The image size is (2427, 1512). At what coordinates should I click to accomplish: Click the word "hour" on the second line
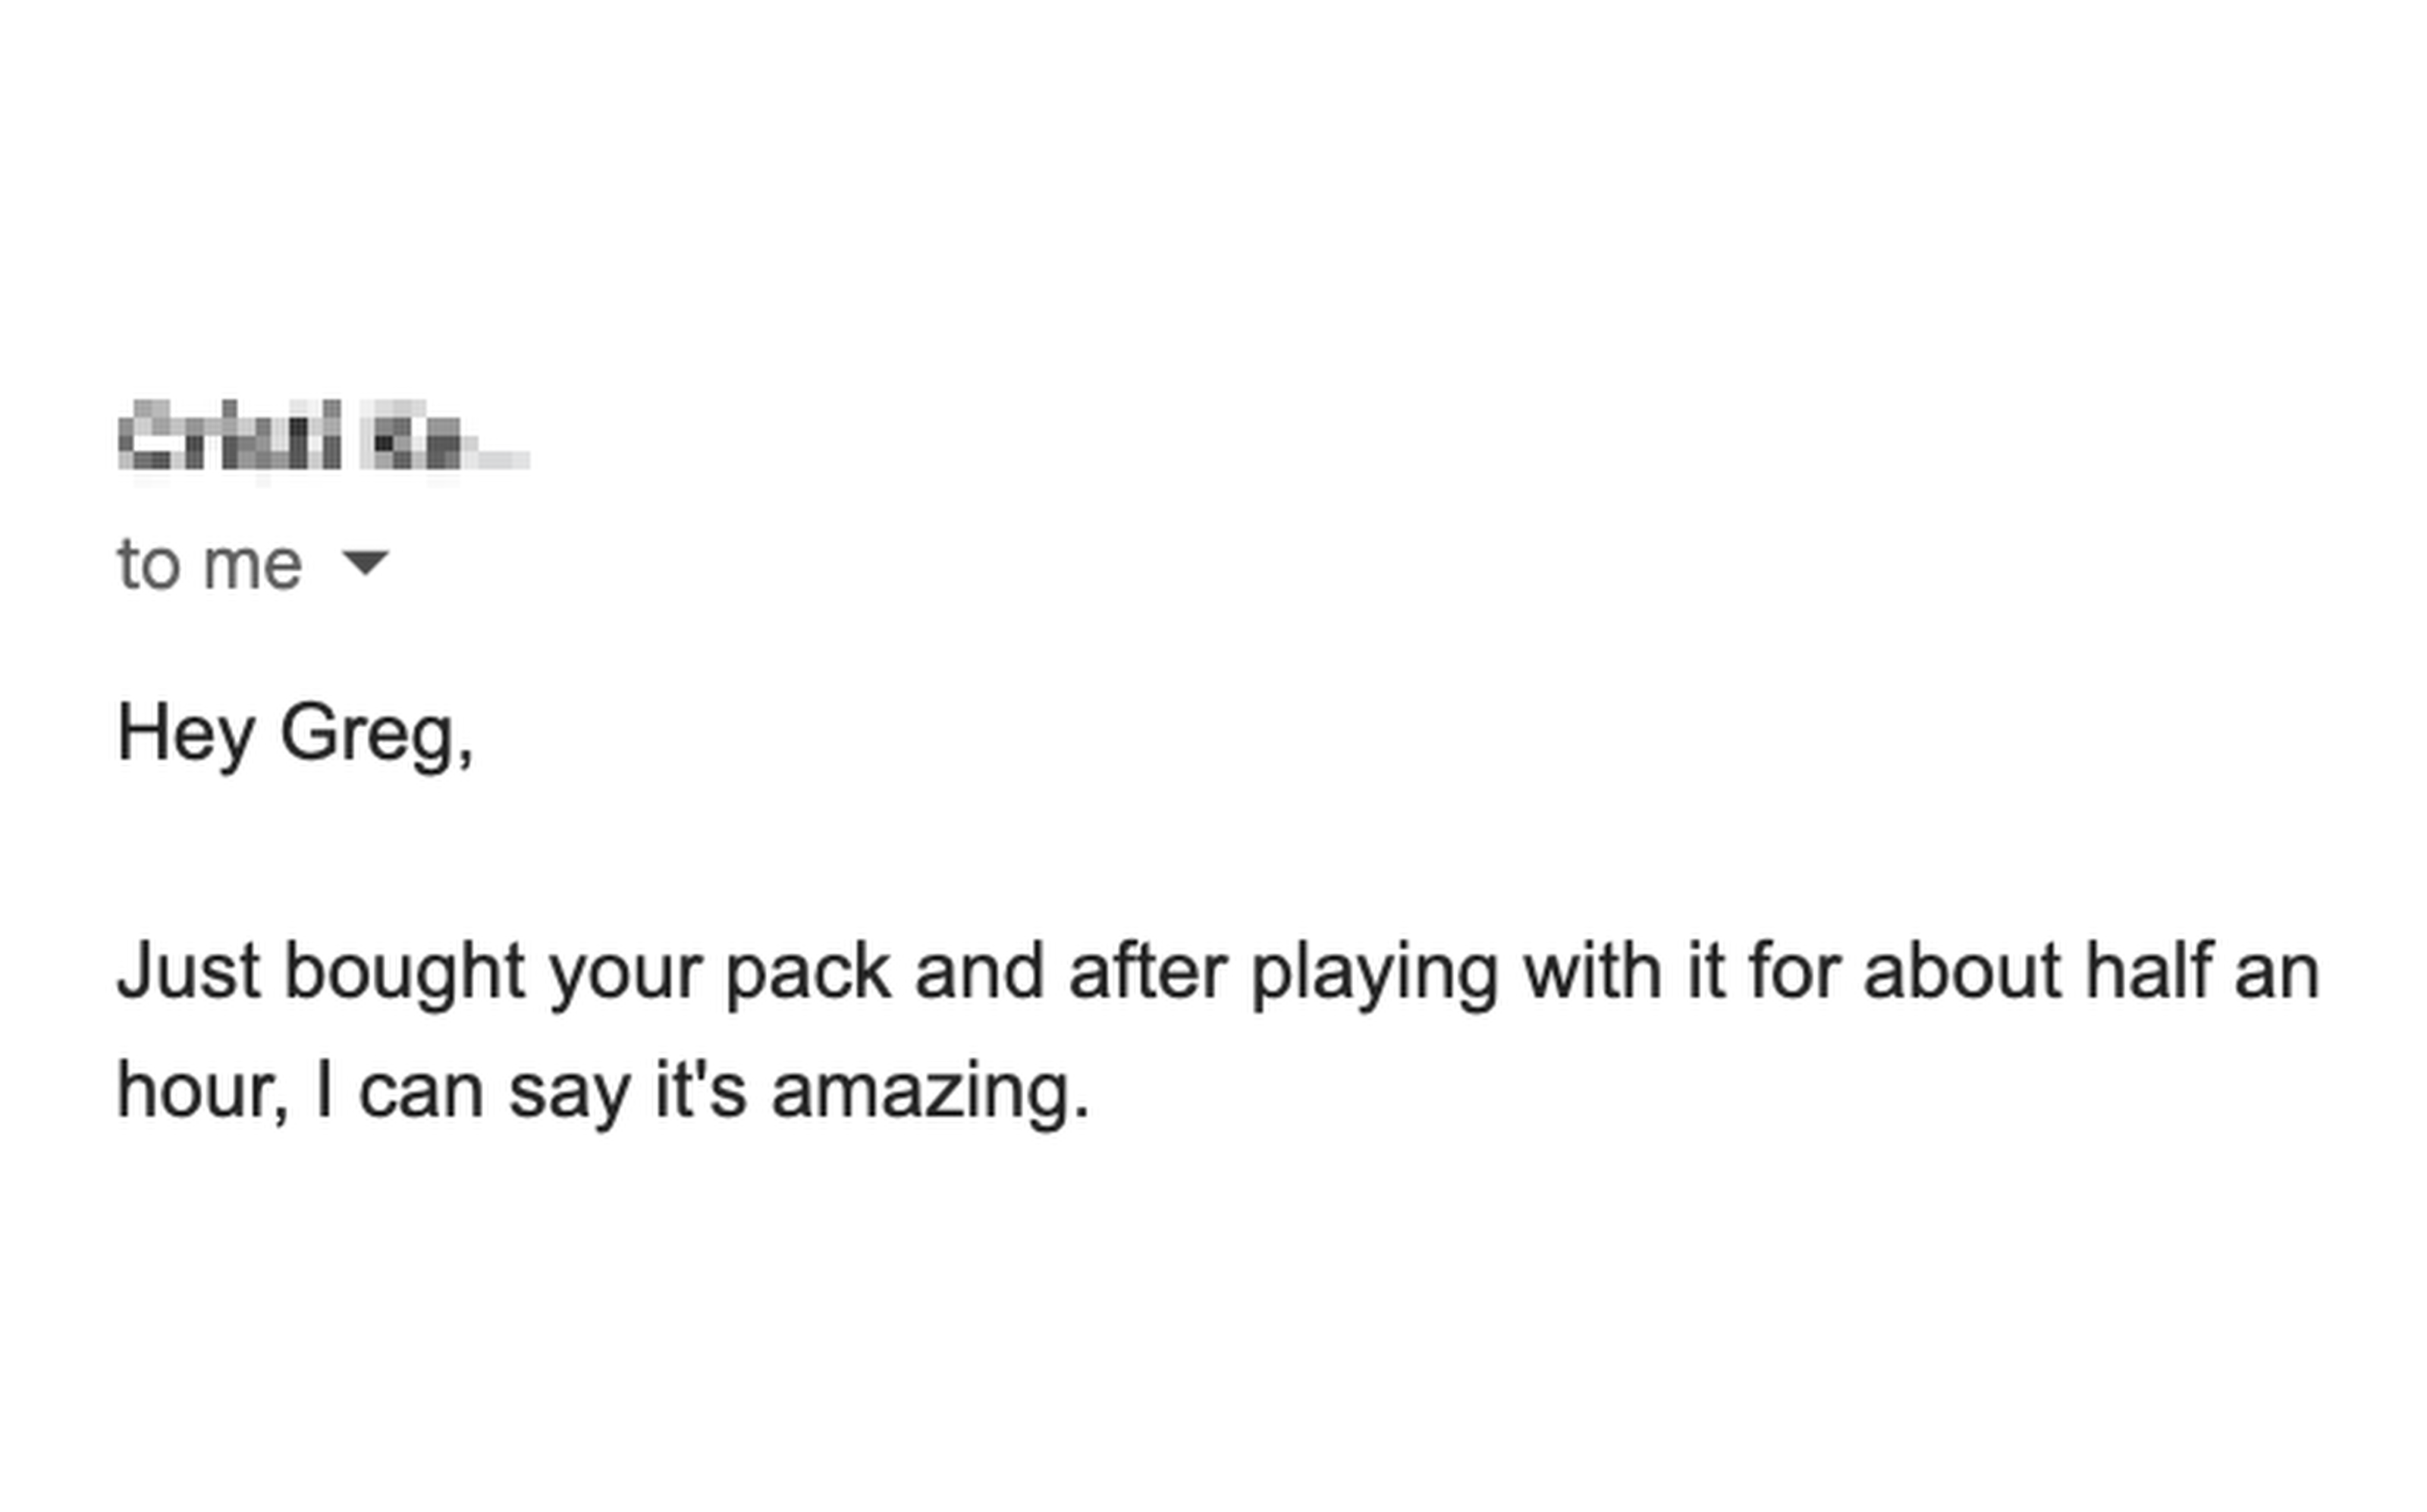pyautogui.click(x=198, y=1090)
